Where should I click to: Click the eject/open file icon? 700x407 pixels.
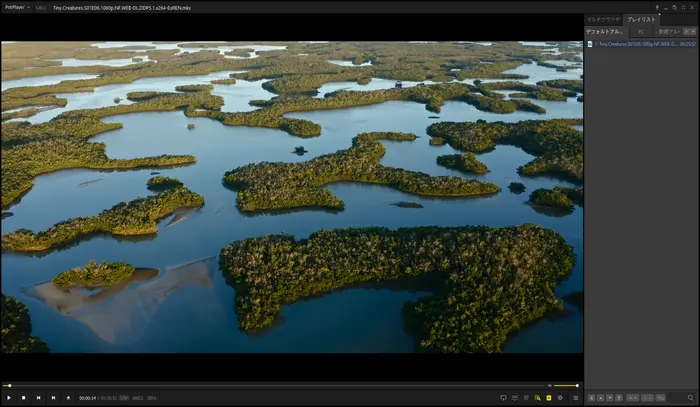pos(68,397)
